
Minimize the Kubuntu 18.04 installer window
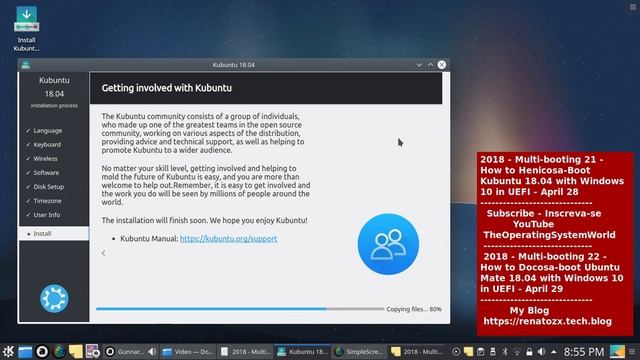pyautogui.click(x=419, y=65)
